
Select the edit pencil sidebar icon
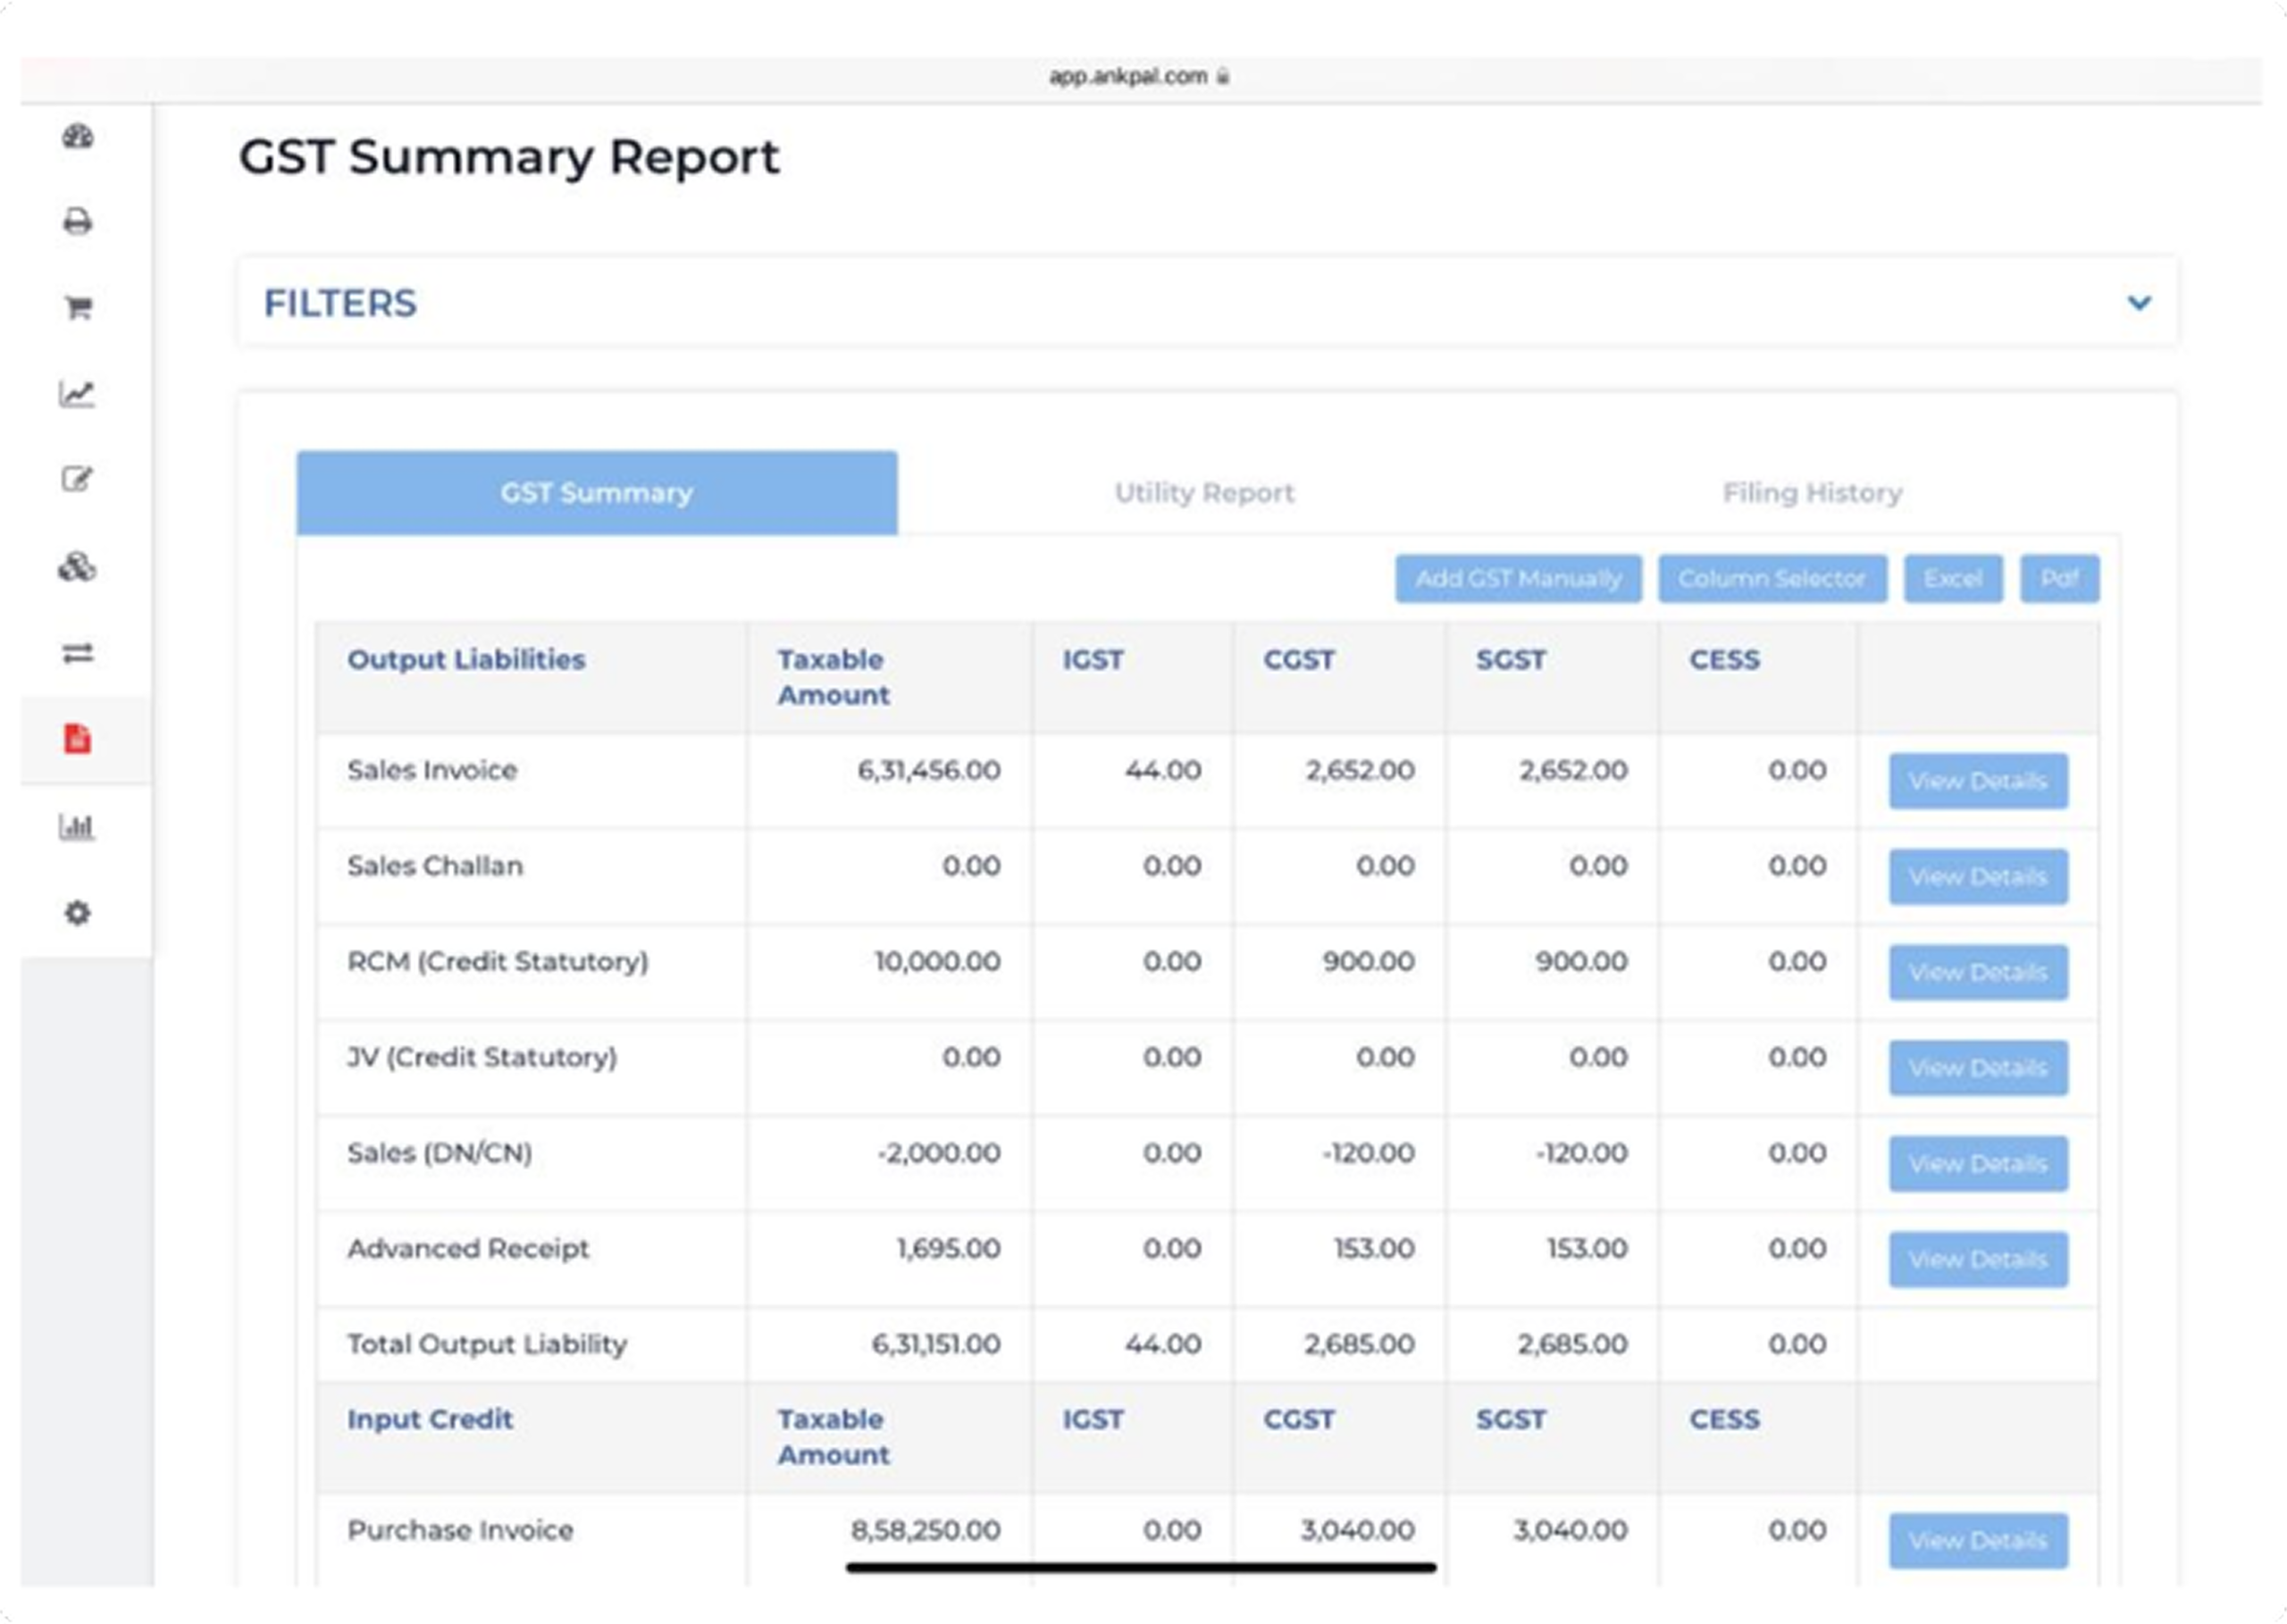[78, 480]
